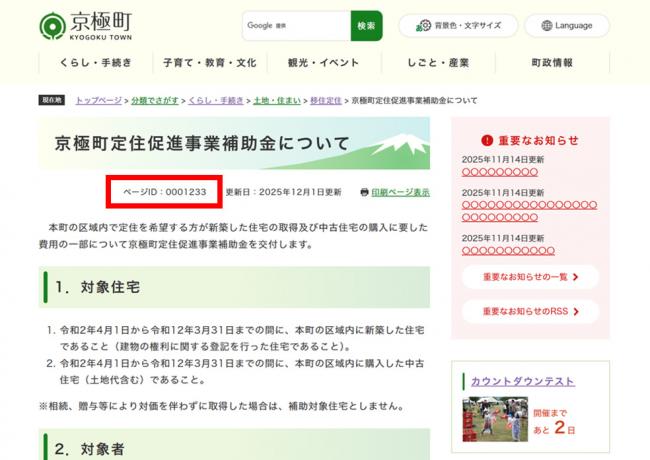This screenshot has width=650, height=460.
Task: Select the 更新日：2025年12月1日更新 text
Action: [x=284, y=192]
